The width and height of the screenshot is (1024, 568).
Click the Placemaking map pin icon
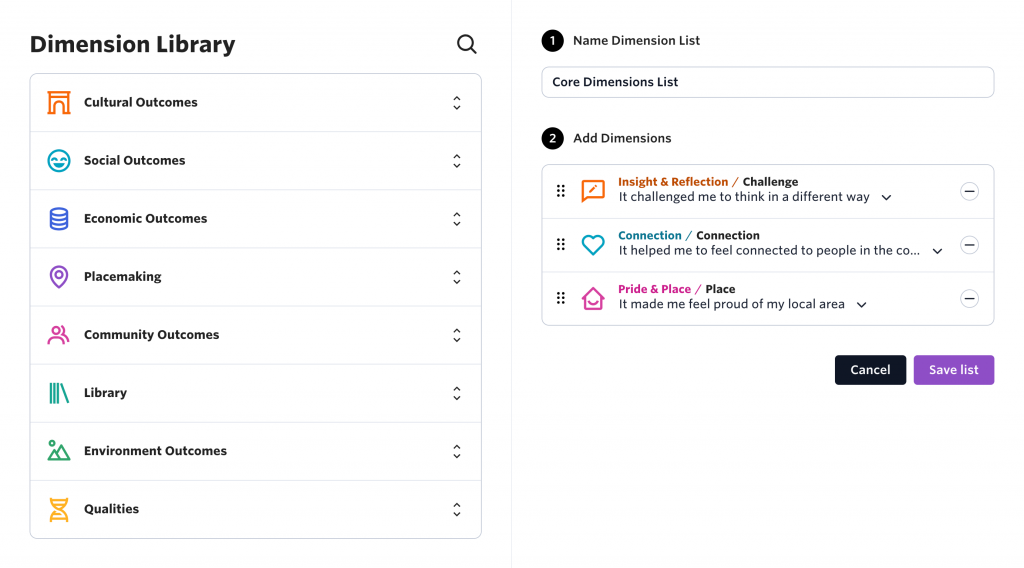pos(59,277)
